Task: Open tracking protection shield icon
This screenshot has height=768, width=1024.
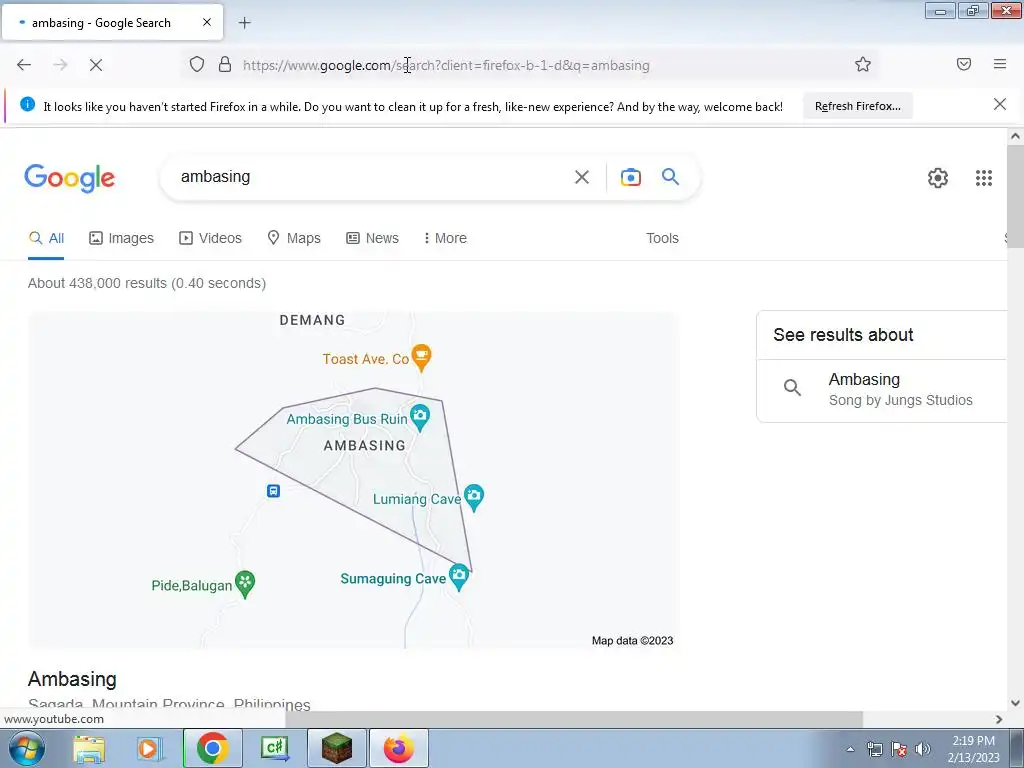Action: point(197,65)
